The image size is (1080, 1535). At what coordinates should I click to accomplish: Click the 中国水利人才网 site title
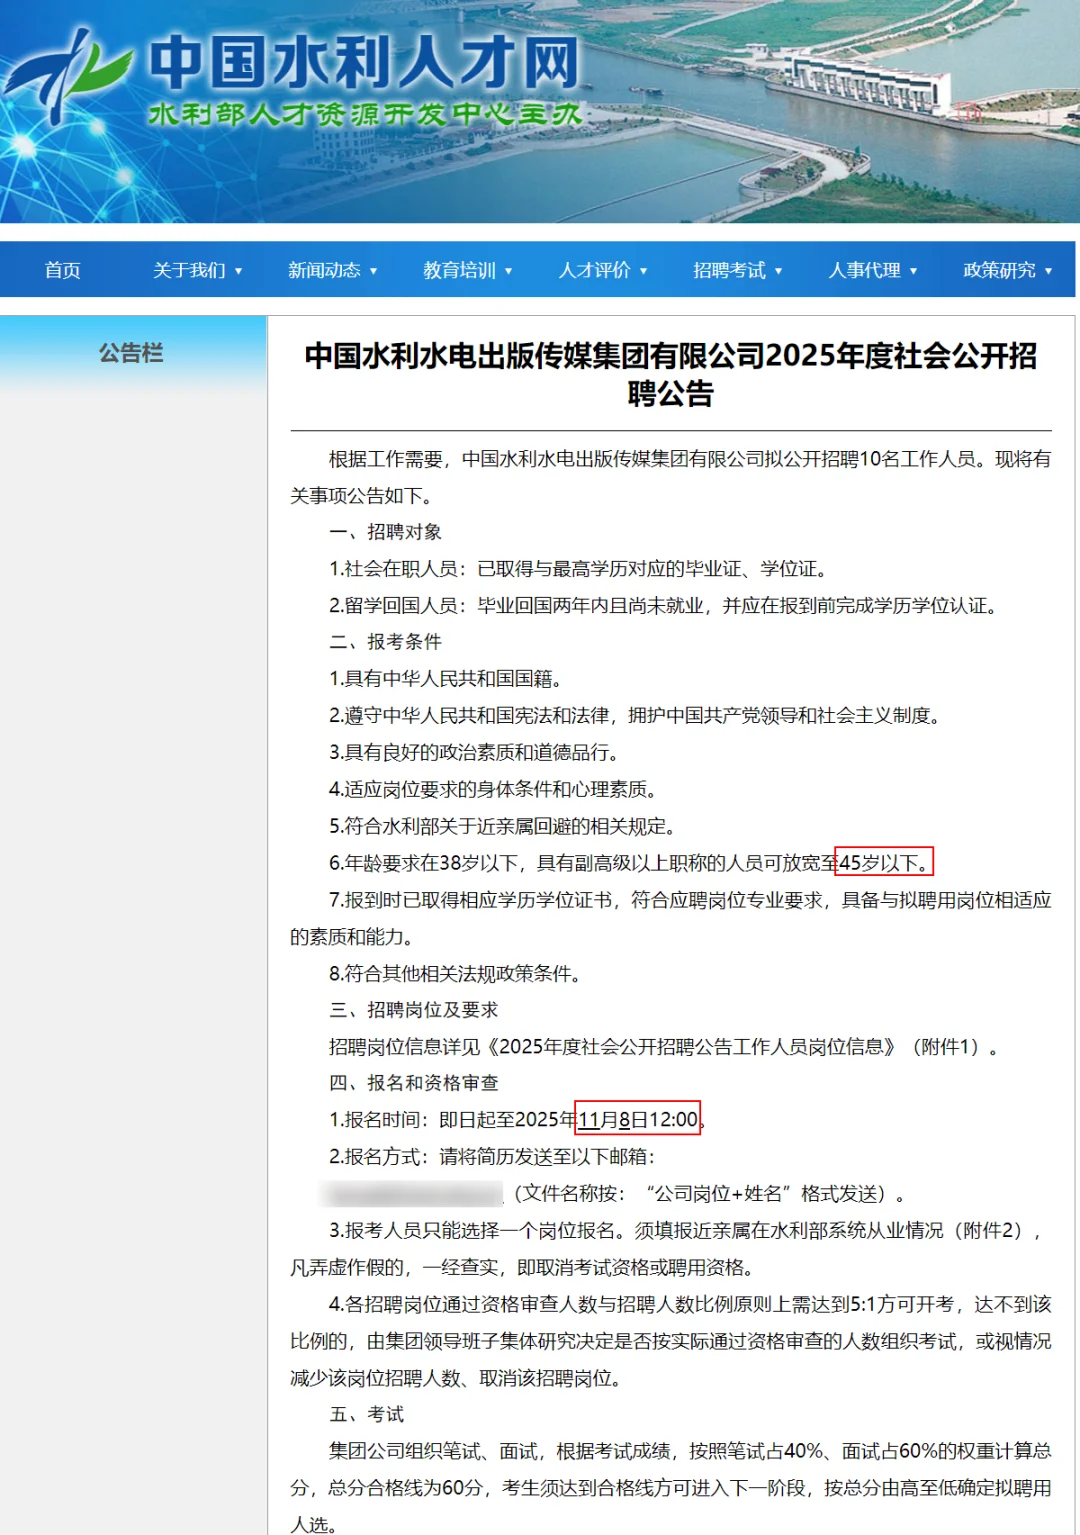click(x=364, y=62)
